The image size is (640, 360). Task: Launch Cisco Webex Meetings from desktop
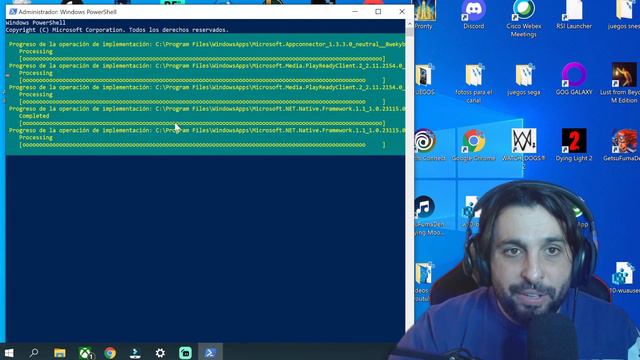click(524, 18)
